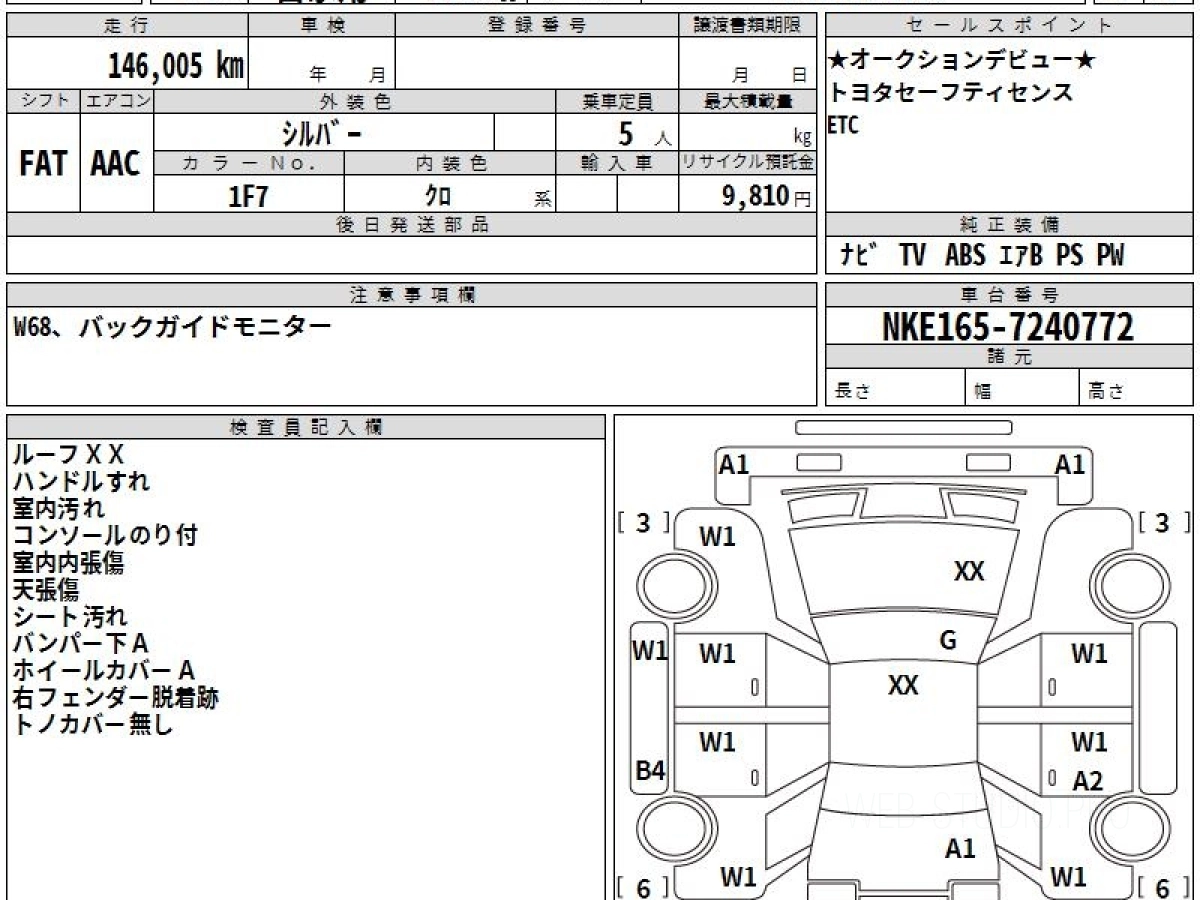
Task: Click the エアB equipment entry
Action: [x=1021, y=256]
